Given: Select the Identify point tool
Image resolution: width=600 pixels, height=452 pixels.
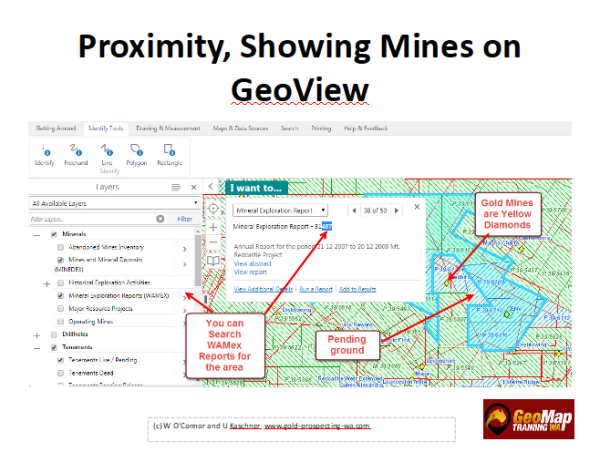Looking at the screenshot, I should coord(44,155).
